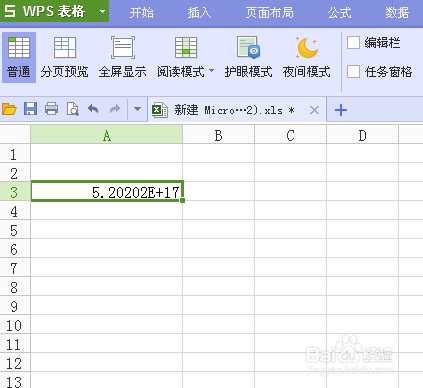Select row 5 header

coord(15,229)
